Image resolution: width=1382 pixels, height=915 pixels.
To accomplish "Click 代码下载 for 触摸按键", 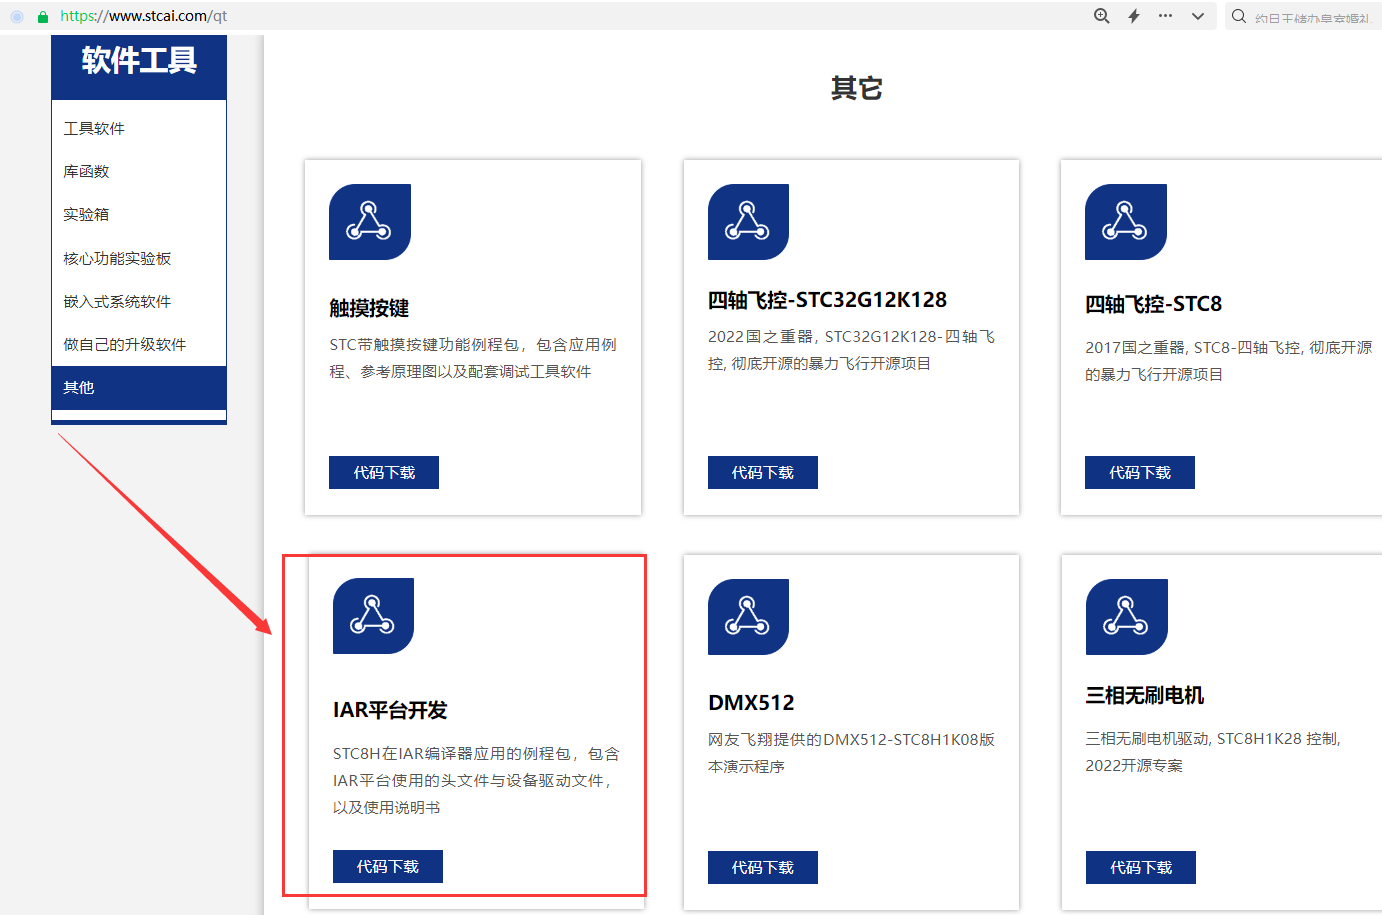I will click(x=384, y=472).
